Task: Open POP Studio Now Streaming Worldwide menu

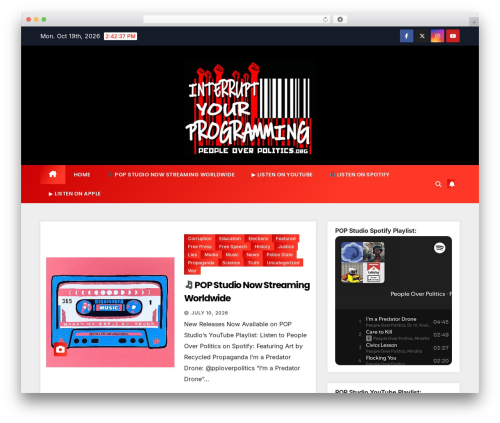Action: [171, 174]
